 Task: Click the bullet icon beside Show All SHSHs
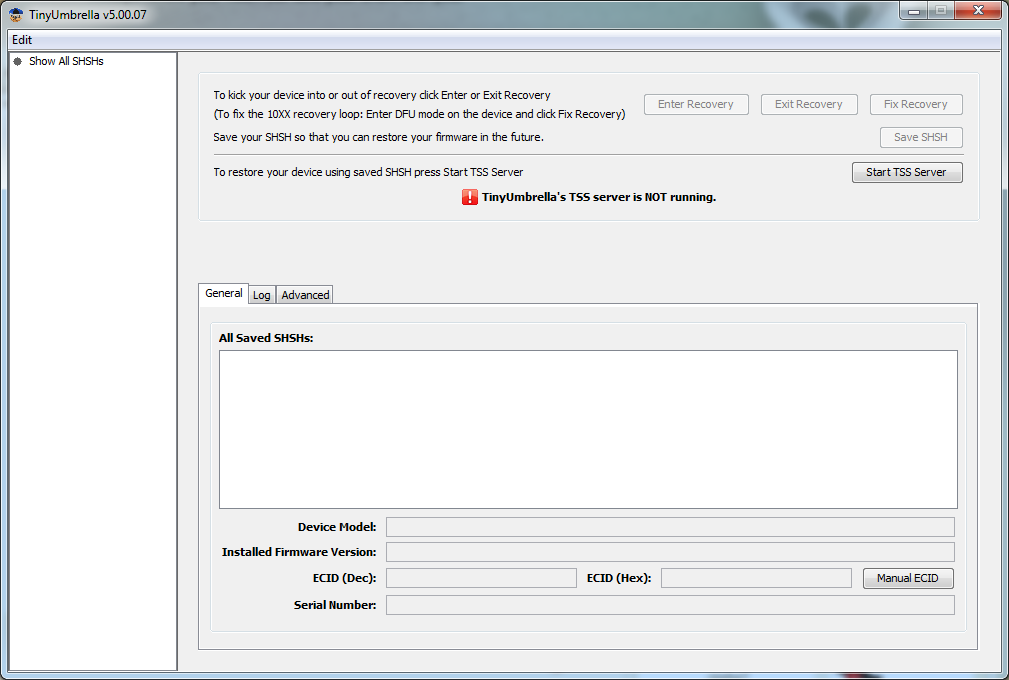(18, 61)
